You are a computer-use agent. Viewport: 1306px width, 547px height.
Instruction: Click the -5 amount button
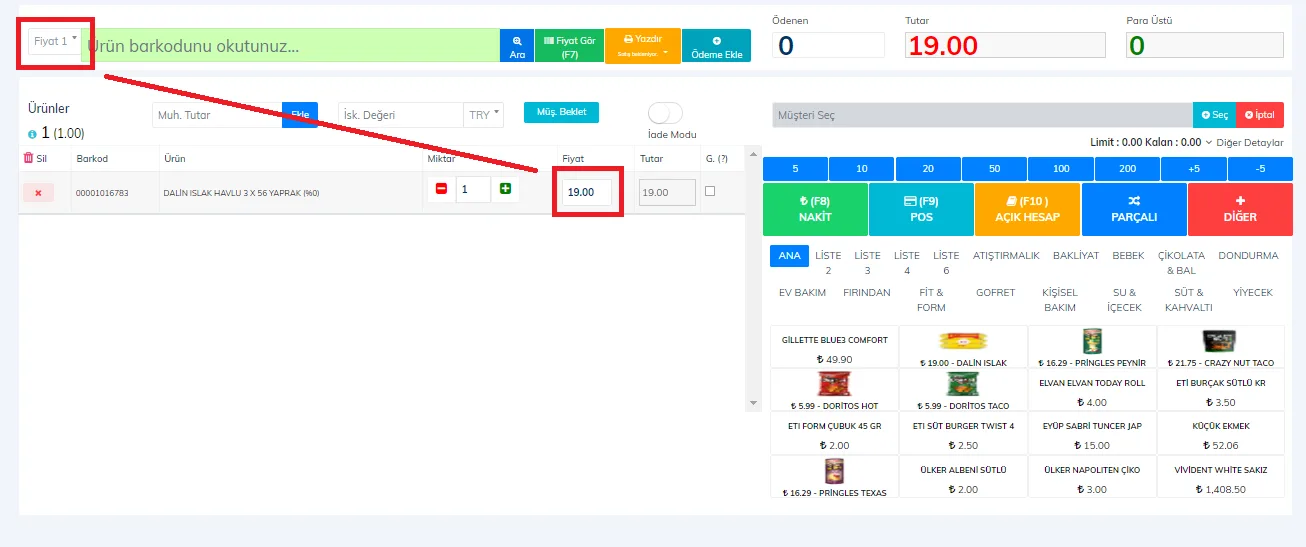pos(1260,169)
